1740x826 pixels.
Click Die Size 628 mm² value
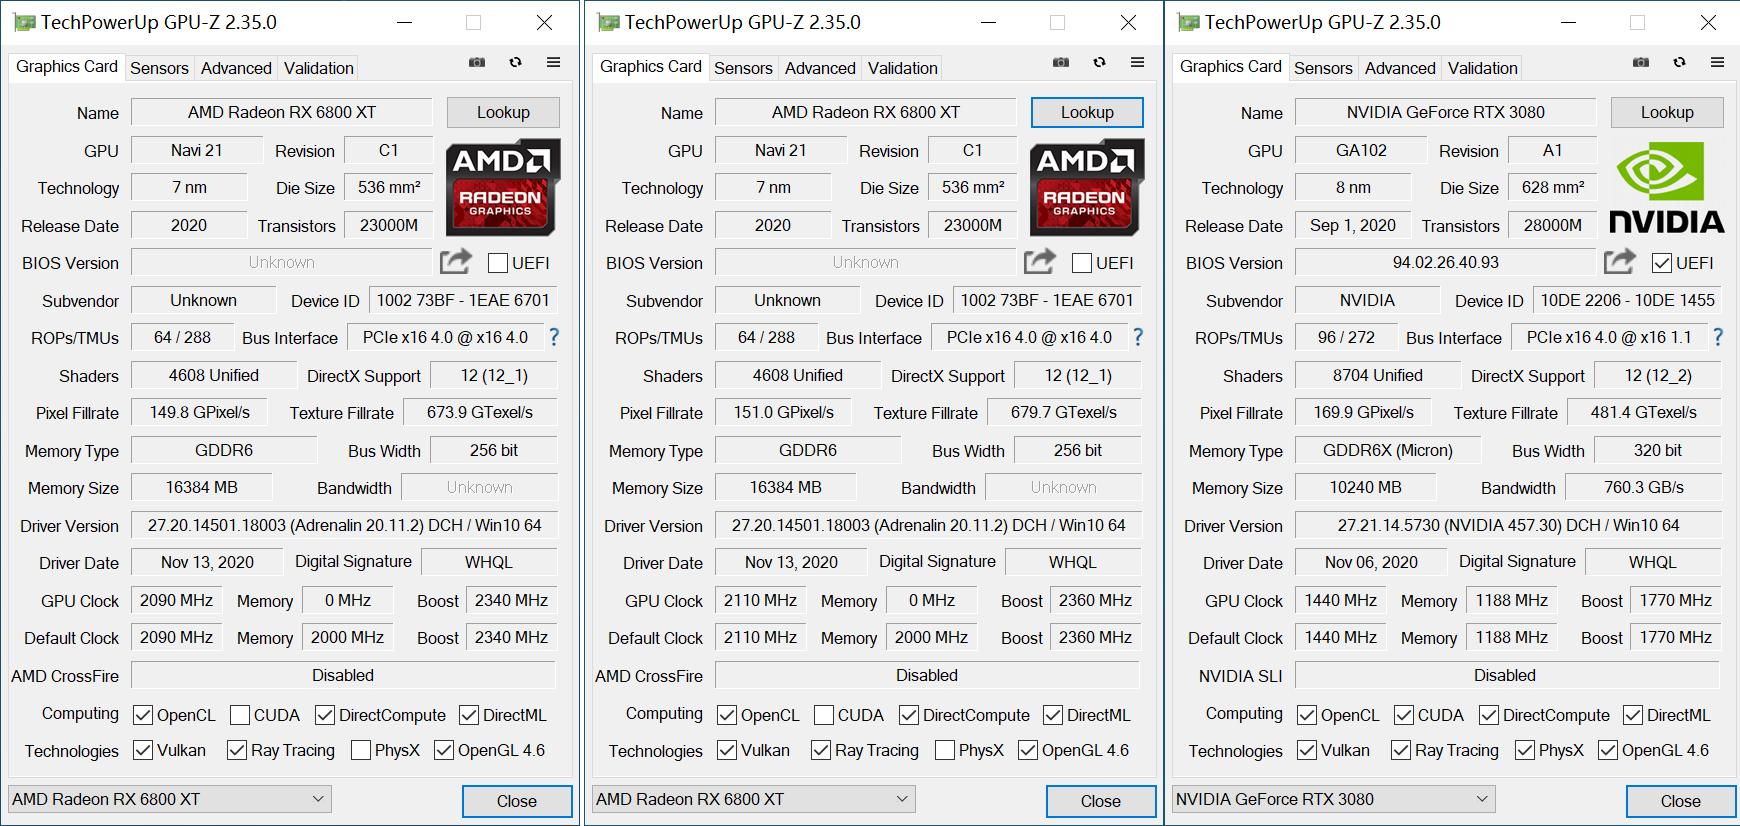coord(1553,187)
